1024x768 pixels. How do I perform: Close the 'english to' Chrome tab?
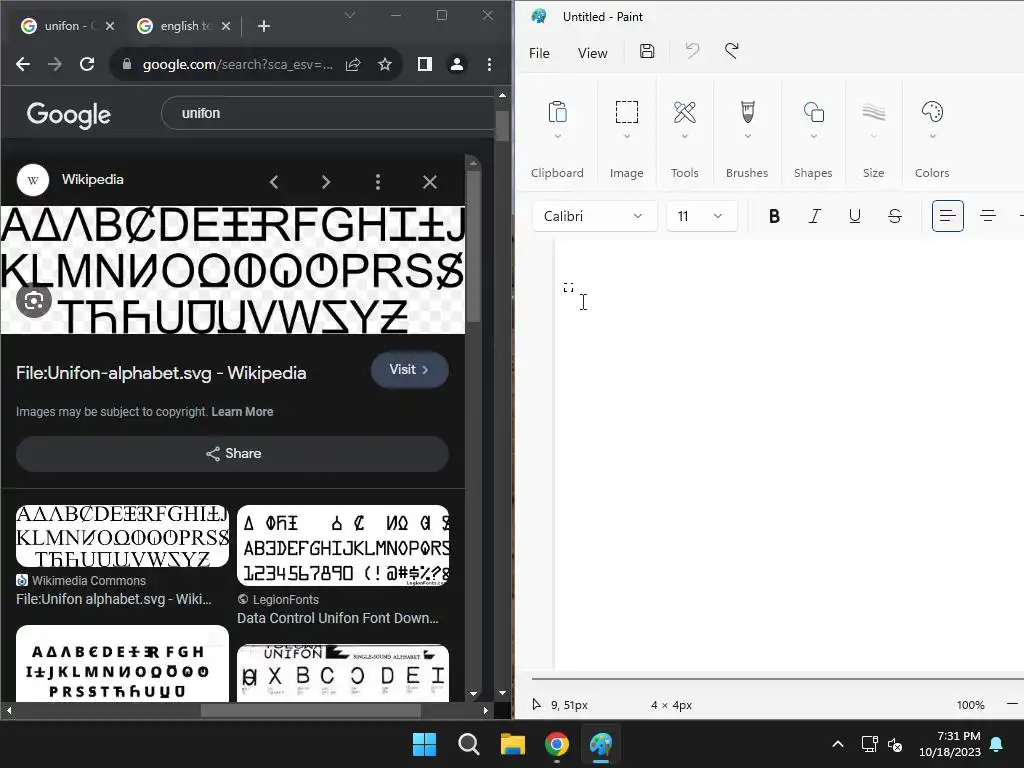click(226, 26)
